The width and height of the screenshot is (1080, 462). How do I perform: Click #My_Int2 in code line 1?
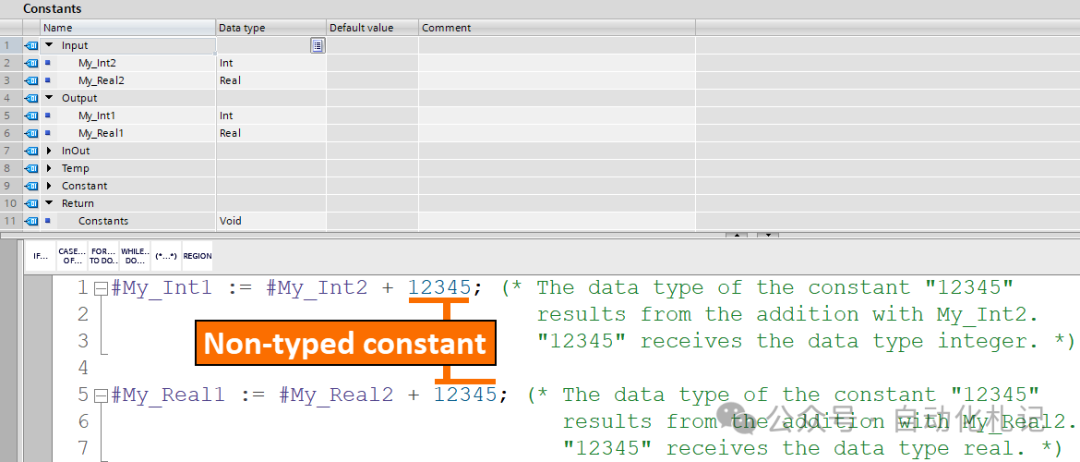(317, 288)
